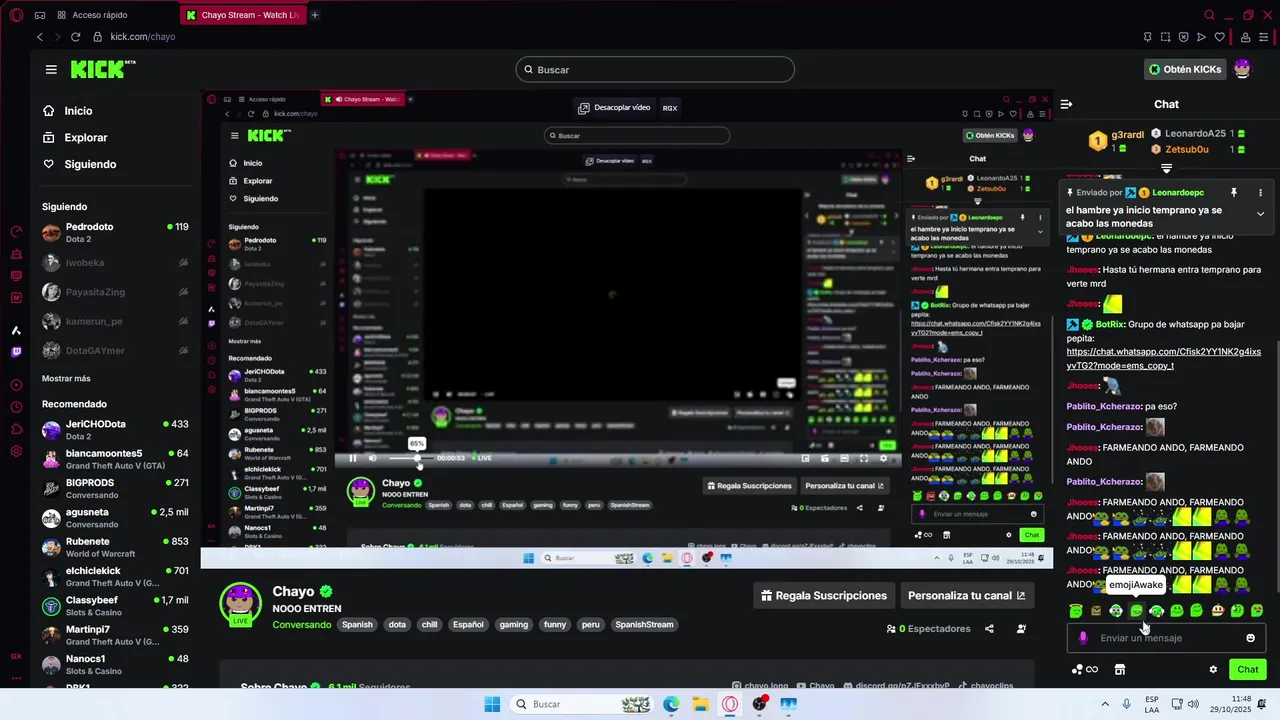The height and width of the screenshot is (720, 1280).
Task: Toggle fullscreen in the video player
Action: [864, 458]
